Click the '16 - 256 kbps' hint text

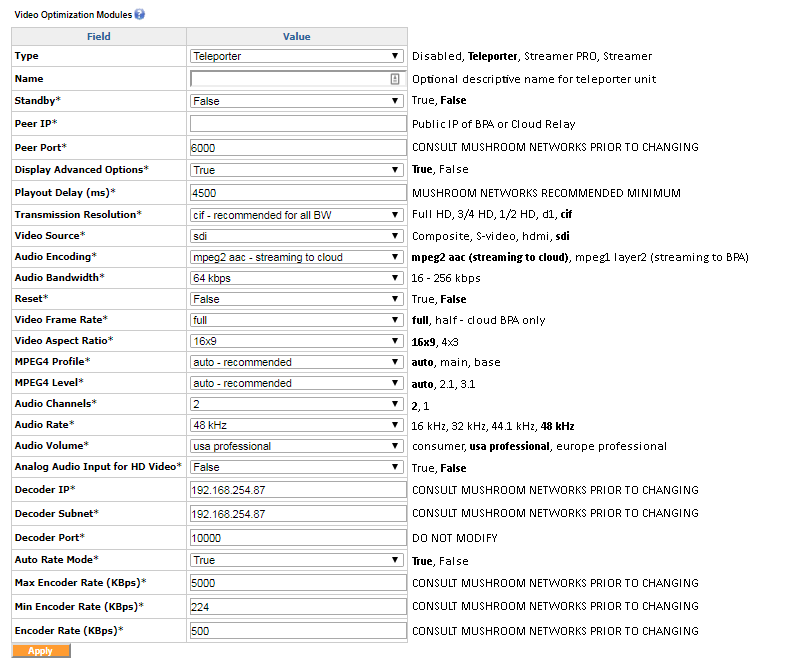point(446,278)
